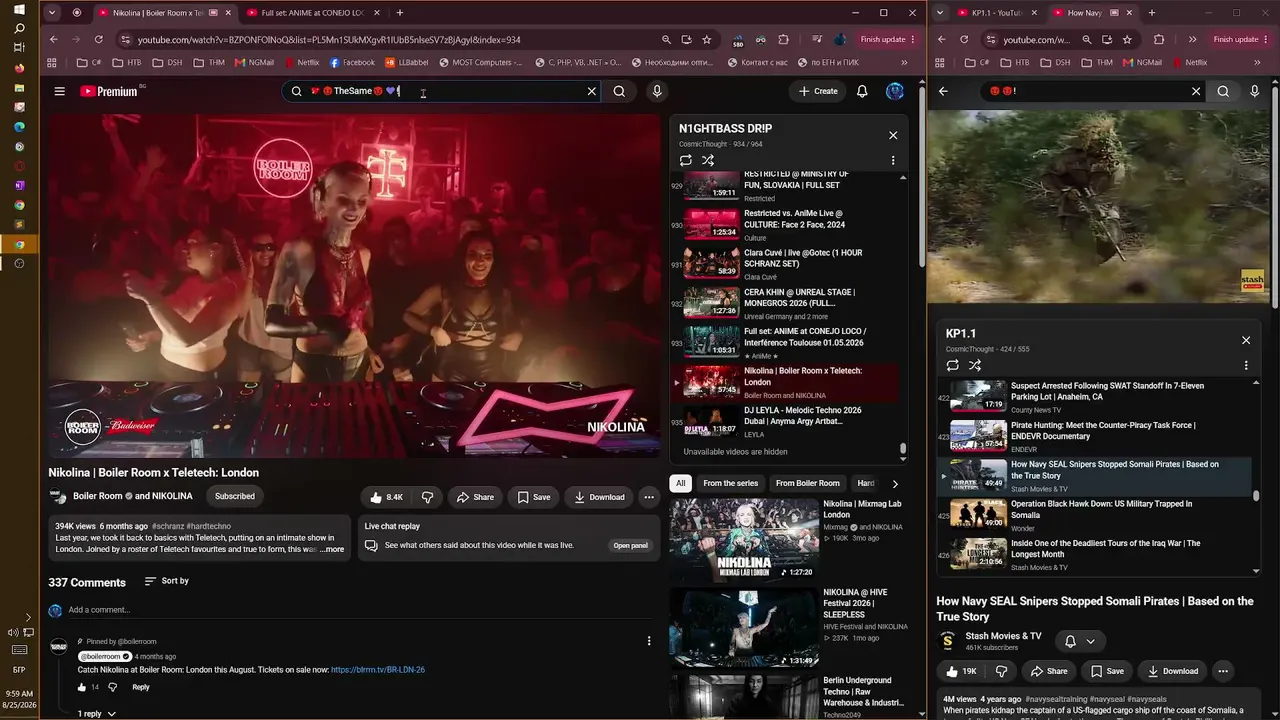Close the N1GHTBASS DR!P playlist panel

[x=893, y=135]
